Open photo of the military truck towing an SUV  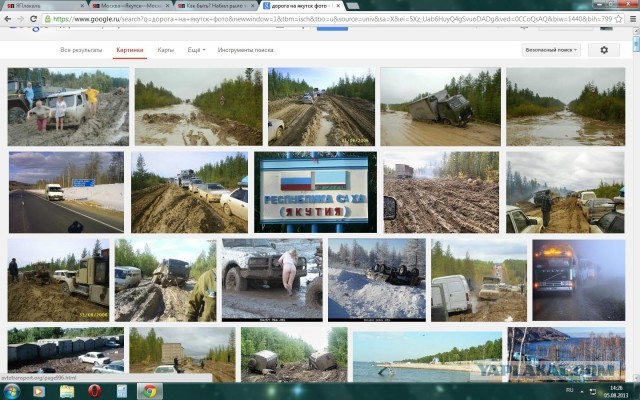pos(58,280)
